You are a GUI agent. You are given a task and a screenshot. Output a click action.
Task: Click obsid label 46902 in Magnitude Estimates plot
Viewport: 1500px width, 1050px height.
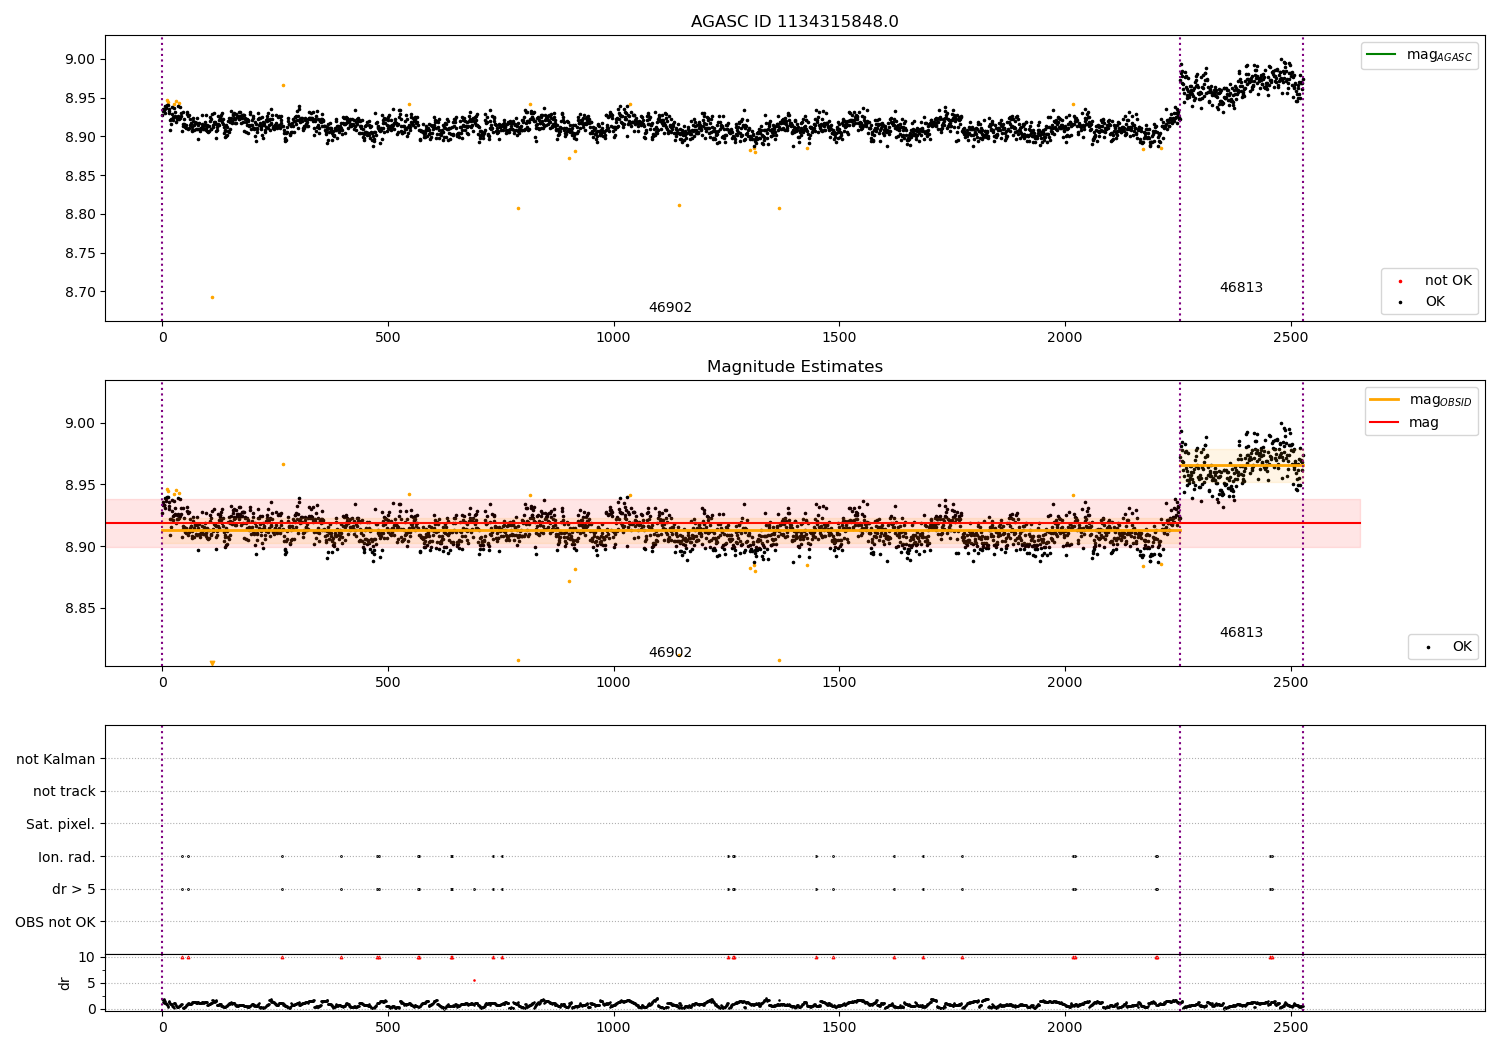tap(670, 653)
